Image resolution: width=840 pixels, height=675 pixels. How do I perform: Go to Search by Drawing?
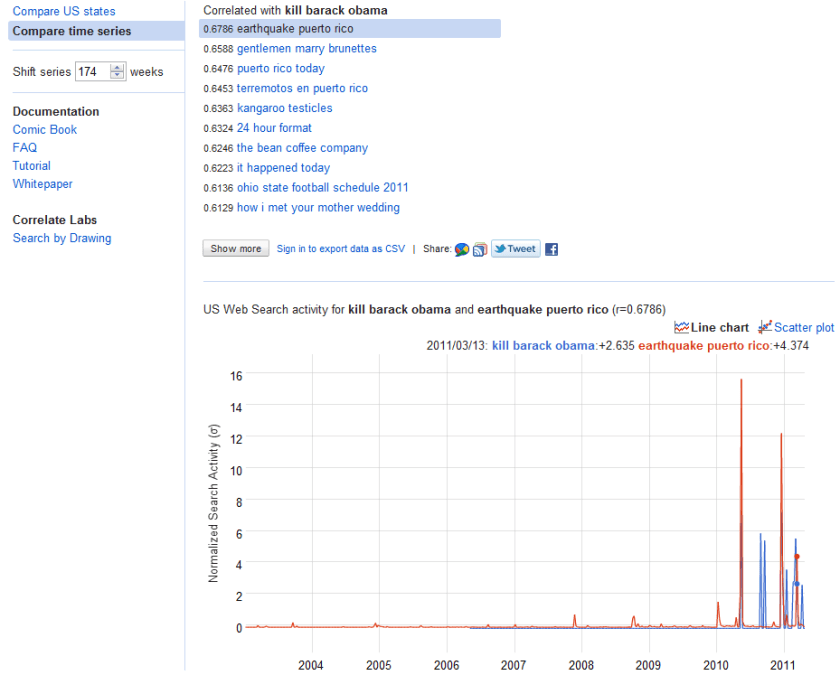(x=62, y=238)
